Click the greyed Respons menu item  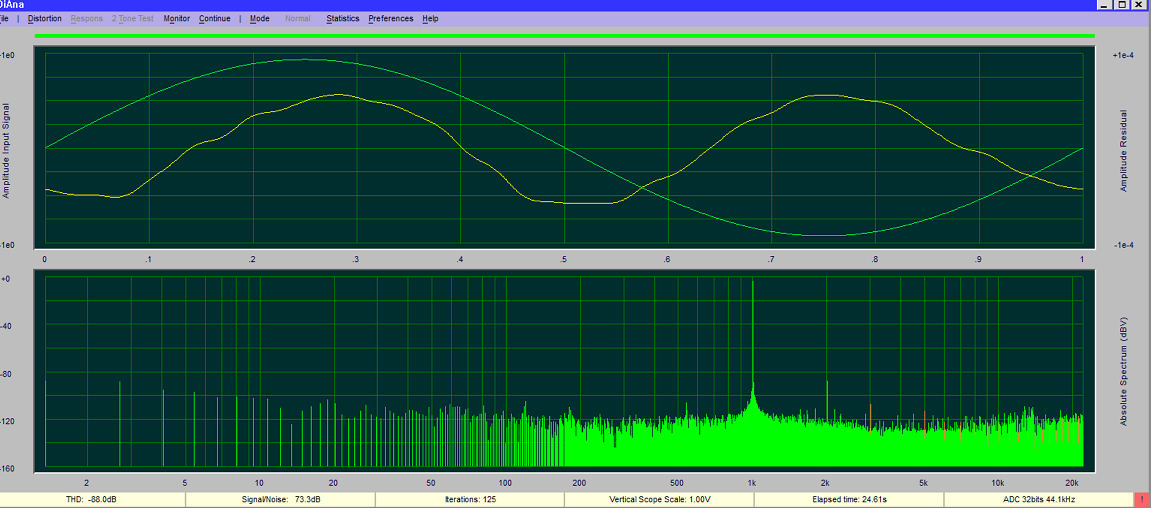pyautogui.click(x=87, y=18)
